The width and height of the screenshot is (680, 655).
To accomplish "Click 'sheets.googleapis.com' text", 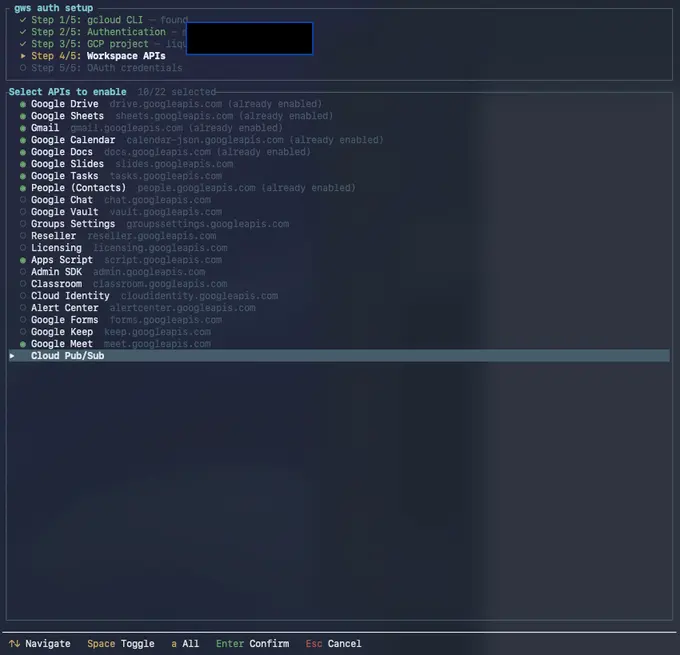I will click(174, 116).
